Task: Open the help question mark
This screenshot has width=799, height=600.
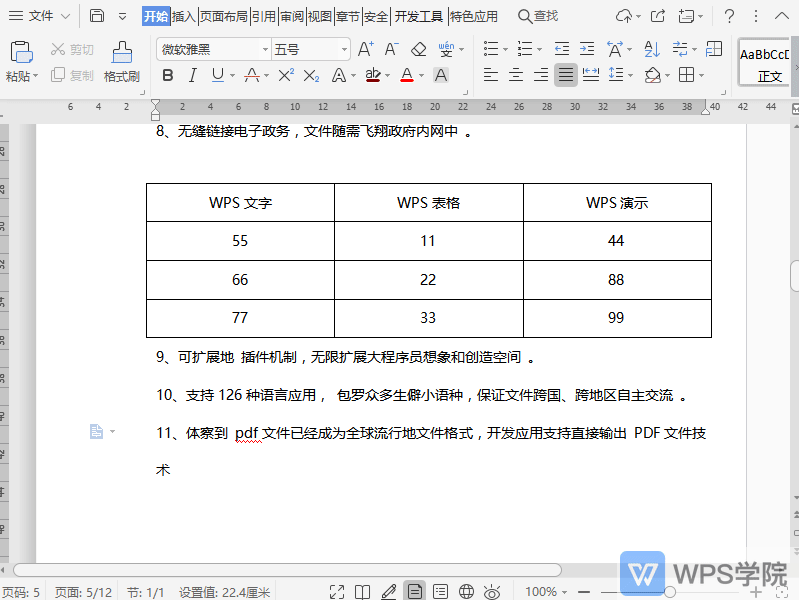Action: pyautogui.click(x=729, y=16)
